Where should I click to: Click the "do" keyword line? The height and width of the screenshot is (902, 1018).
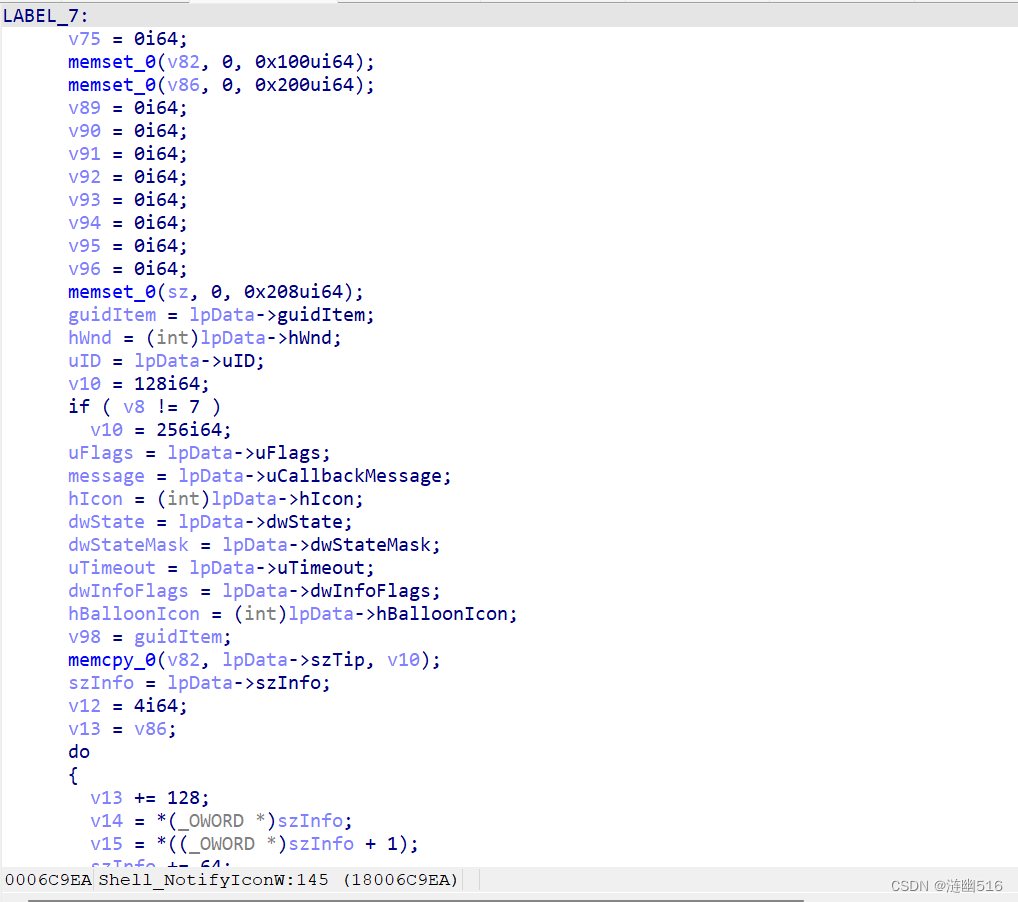[x=79, y=753]
